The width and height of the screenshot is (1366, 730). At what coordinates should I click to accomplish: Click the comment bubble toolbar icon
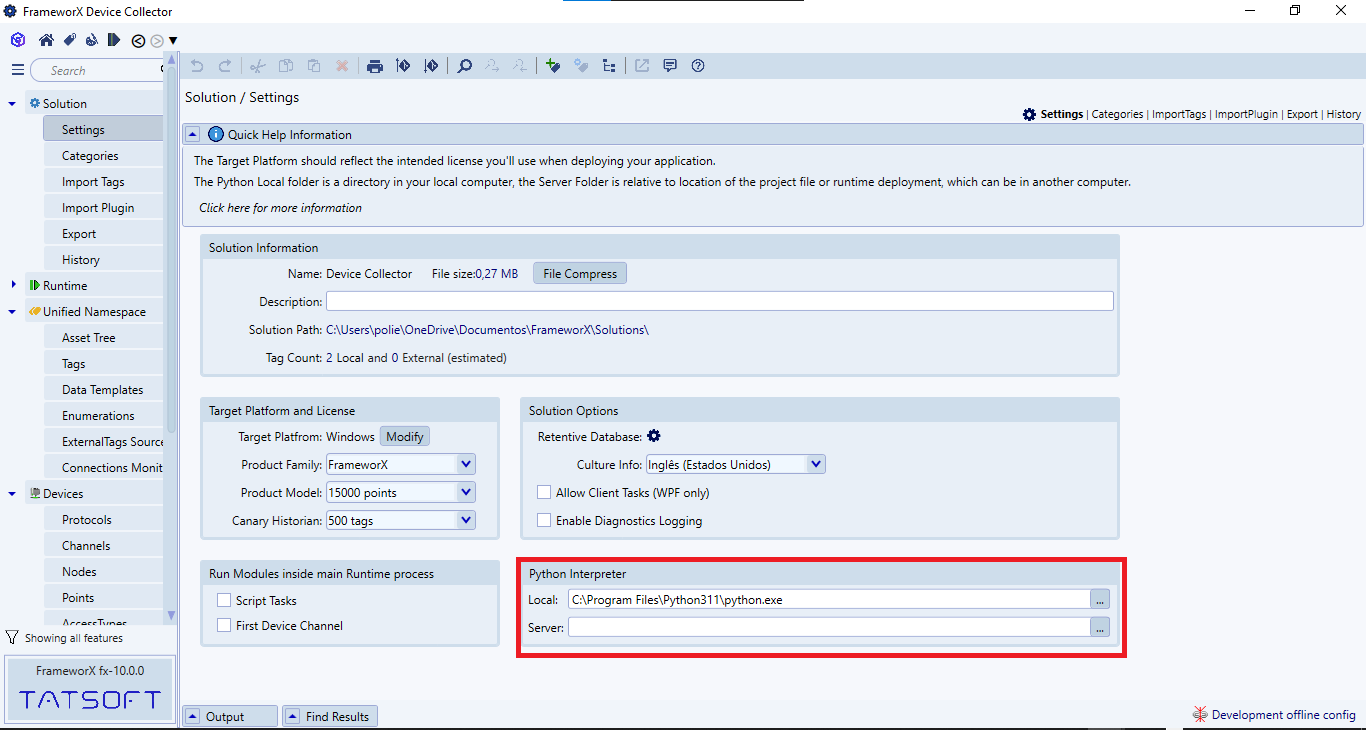tap(670, 66)
